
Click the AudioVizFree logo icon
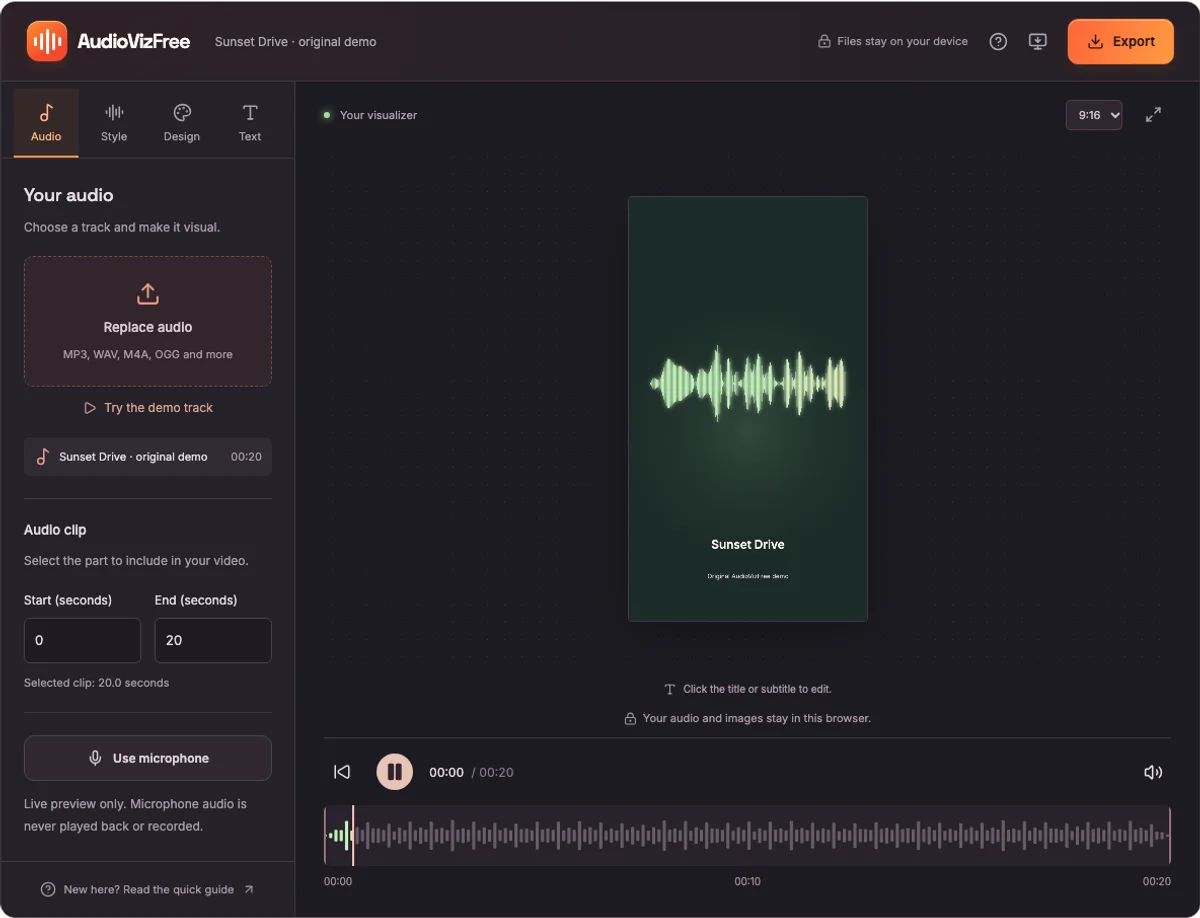47,41
